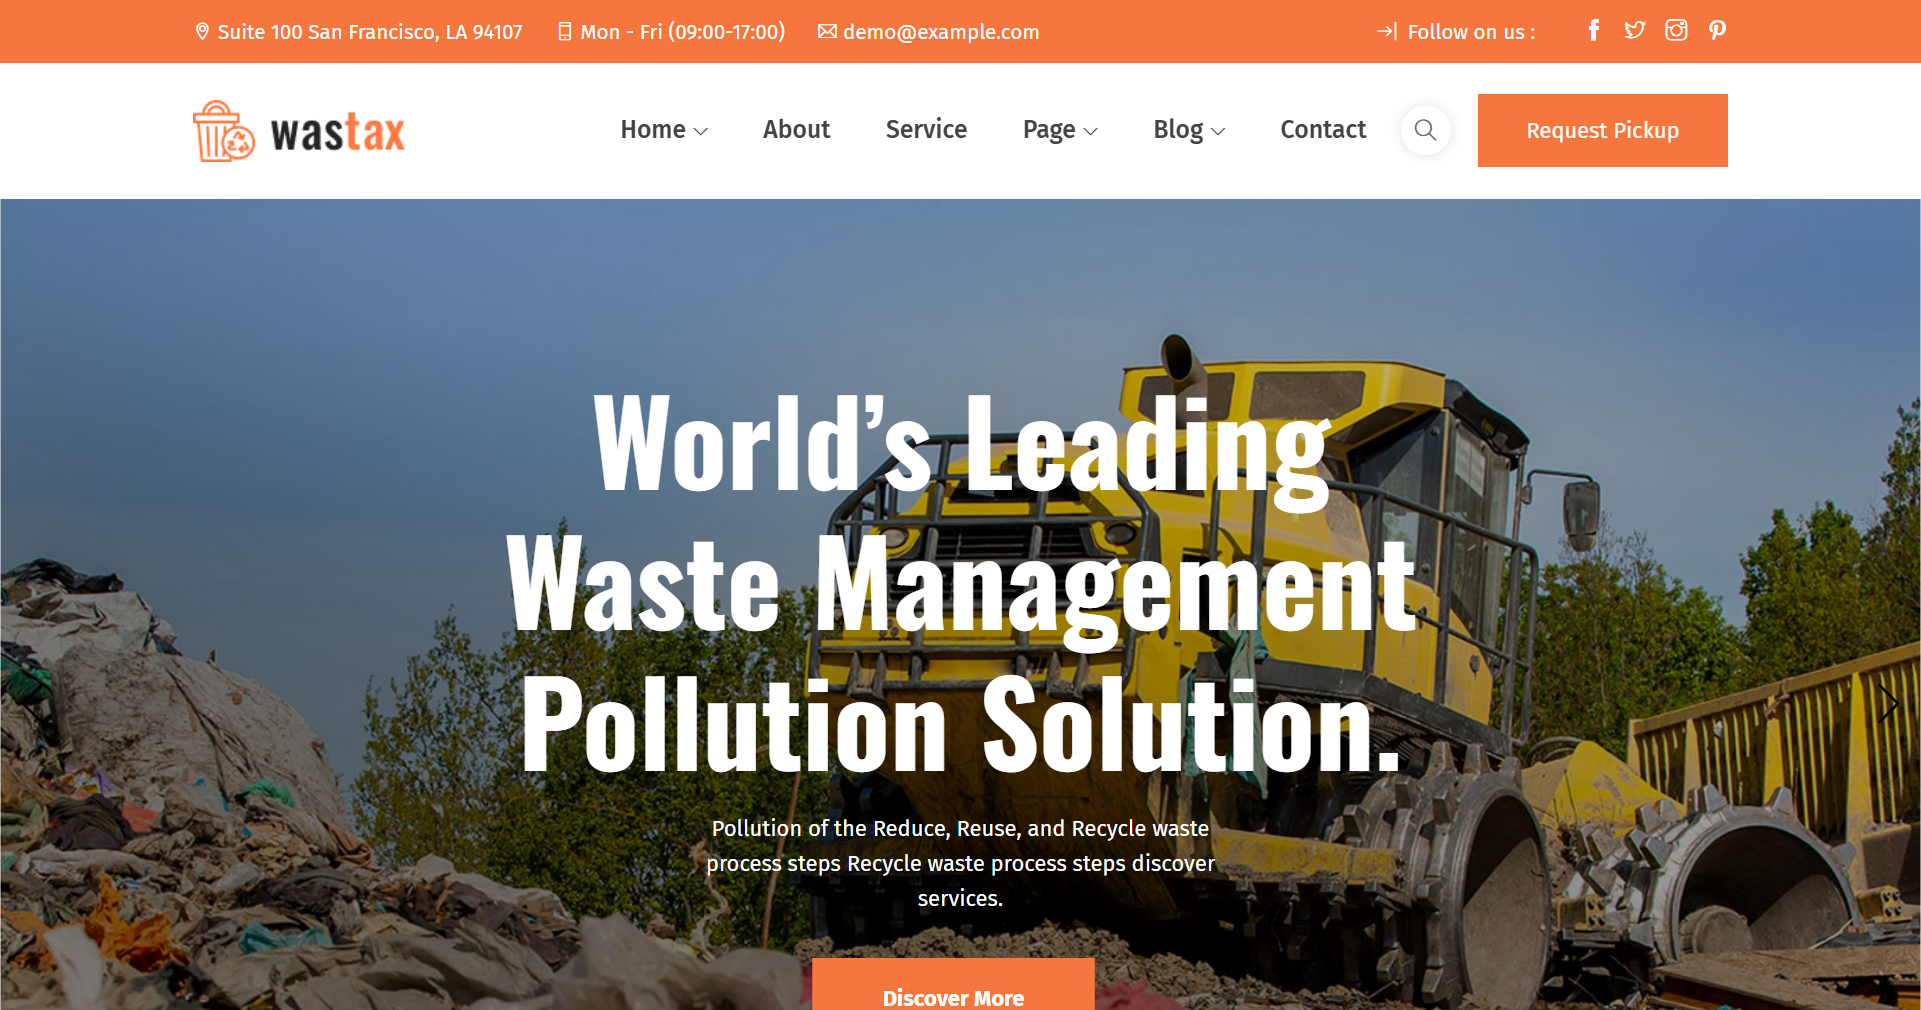Click the Pollution of the Reduce paragraph

coord(960,863)
